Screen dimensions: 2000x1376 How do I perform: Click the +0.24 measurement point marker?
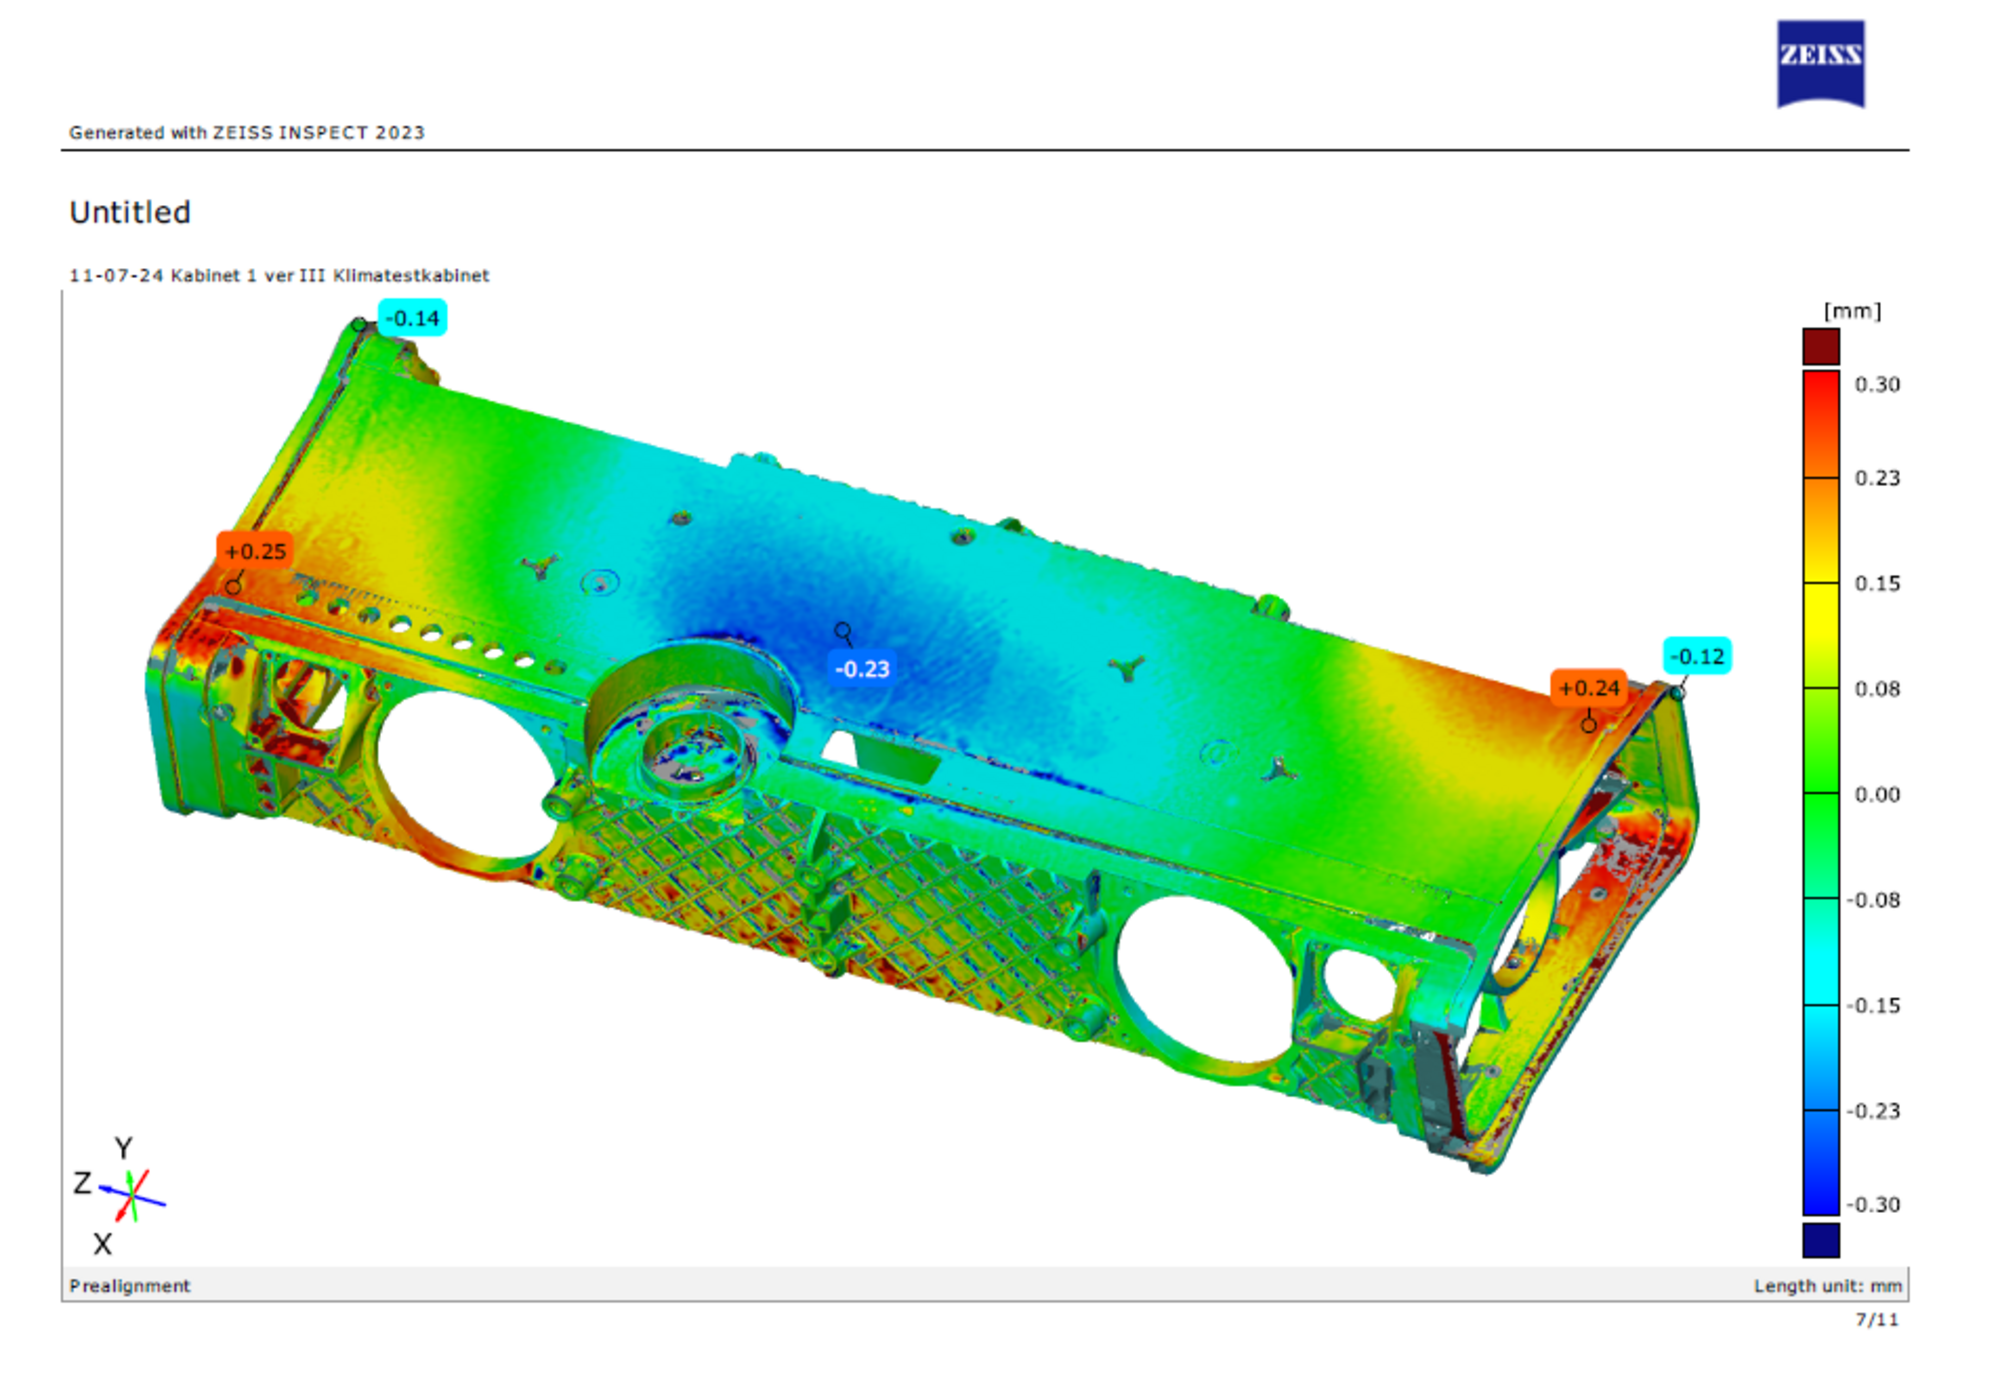(x=1589, y=724)
